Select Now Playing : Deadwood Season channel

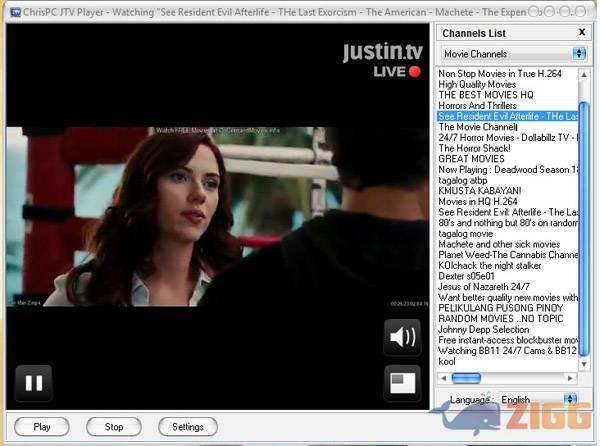coord(507,170)
